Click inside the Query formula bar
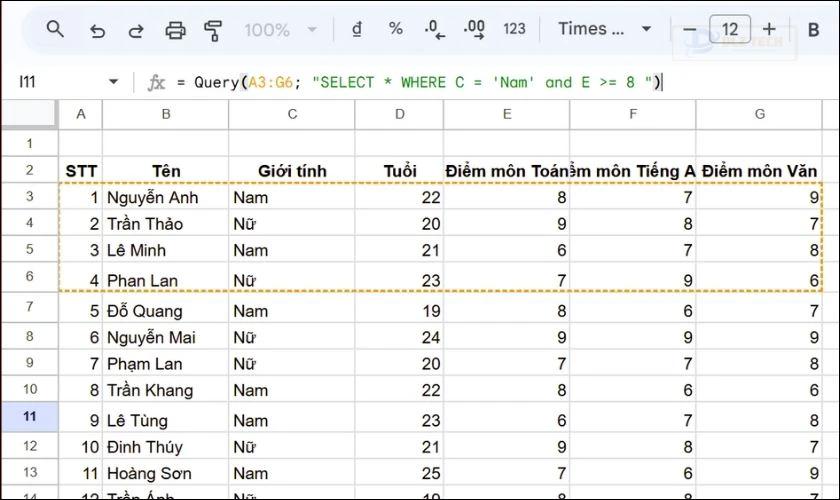This screenshot has height=500, width=840. pos(482,83)
